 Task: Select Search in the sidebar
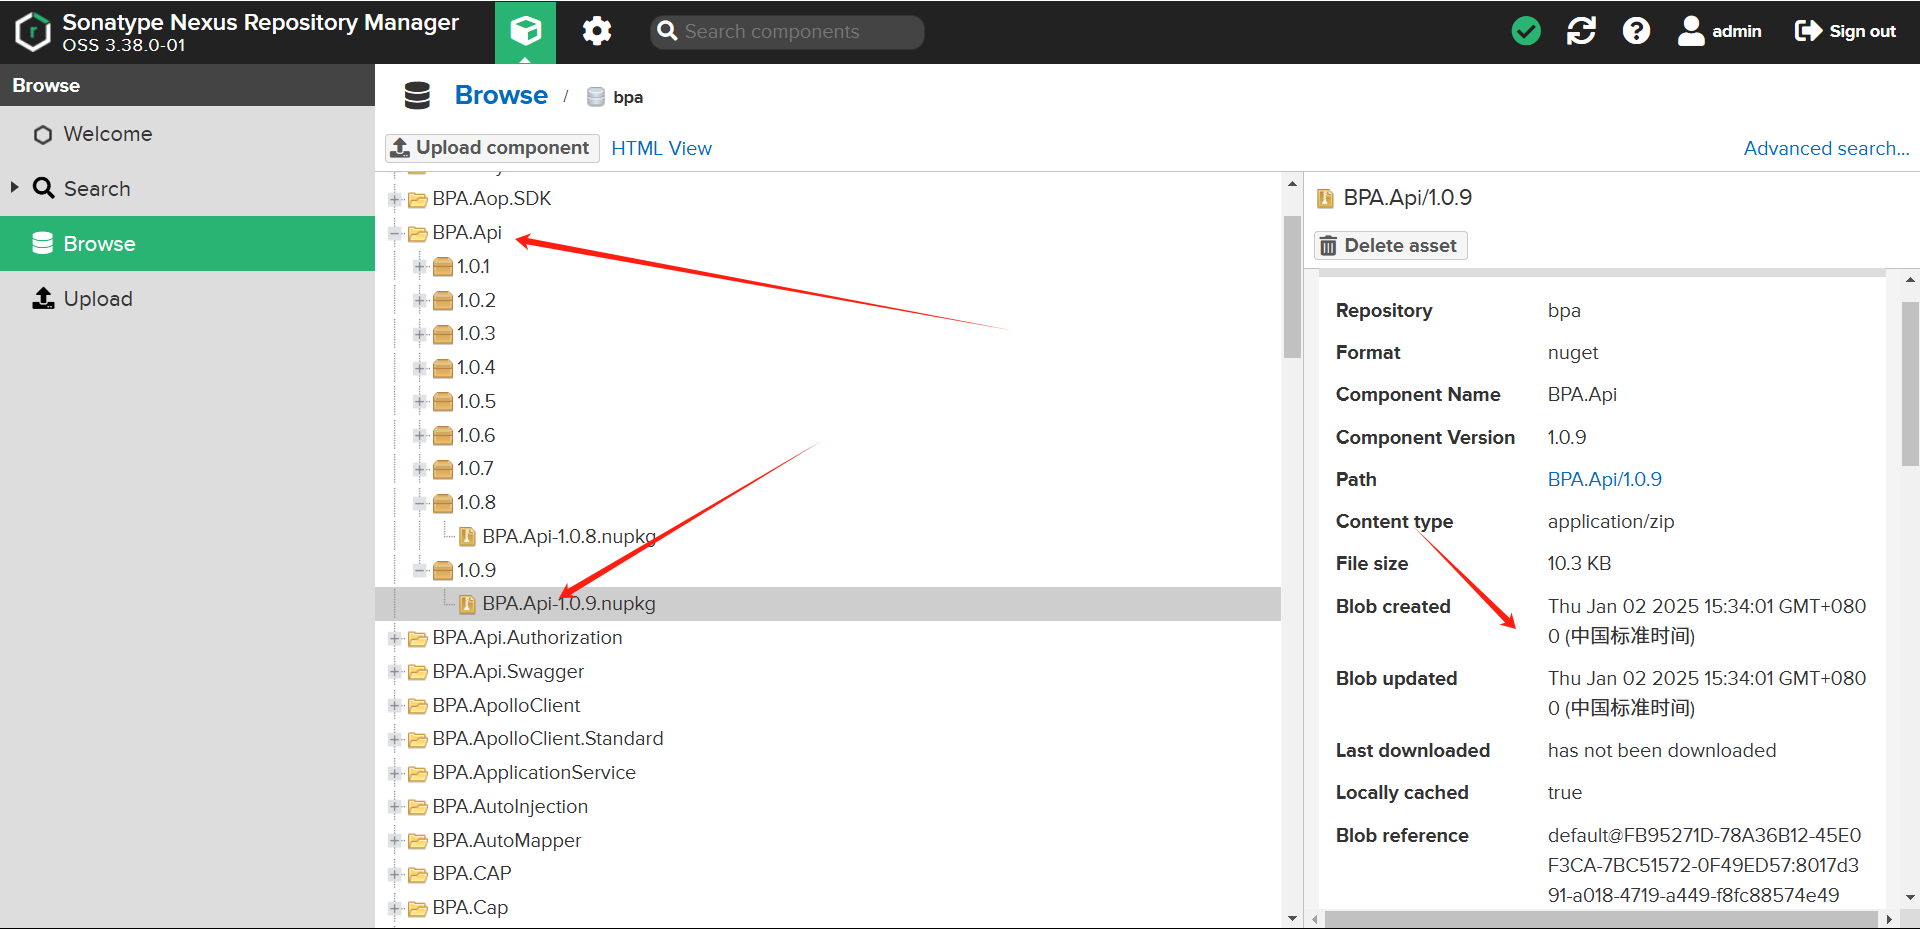tap(187, 189)
